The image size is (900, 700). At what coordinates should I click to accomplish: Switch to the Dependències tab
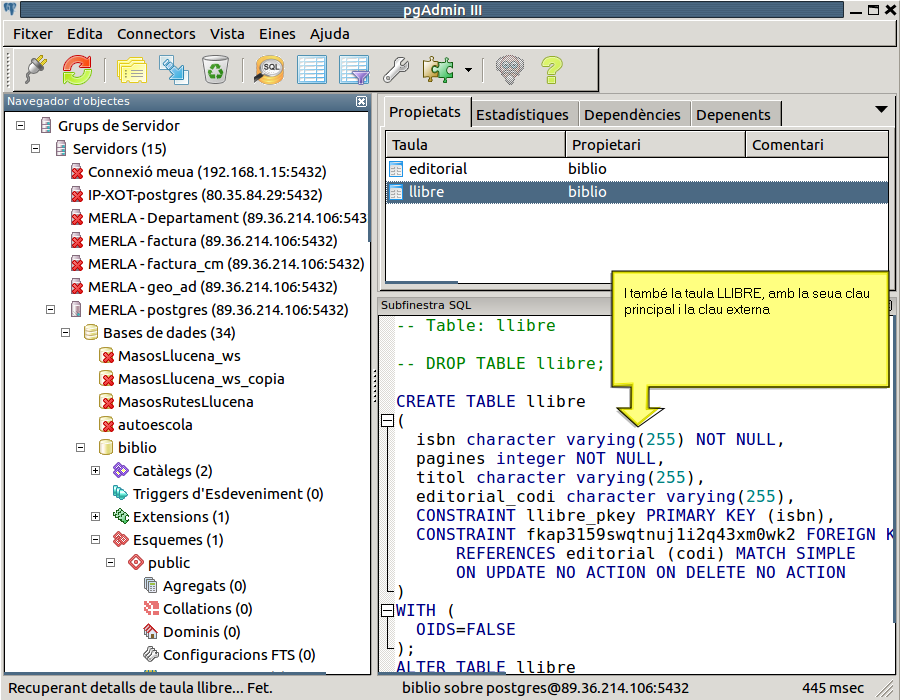[633, 115]
